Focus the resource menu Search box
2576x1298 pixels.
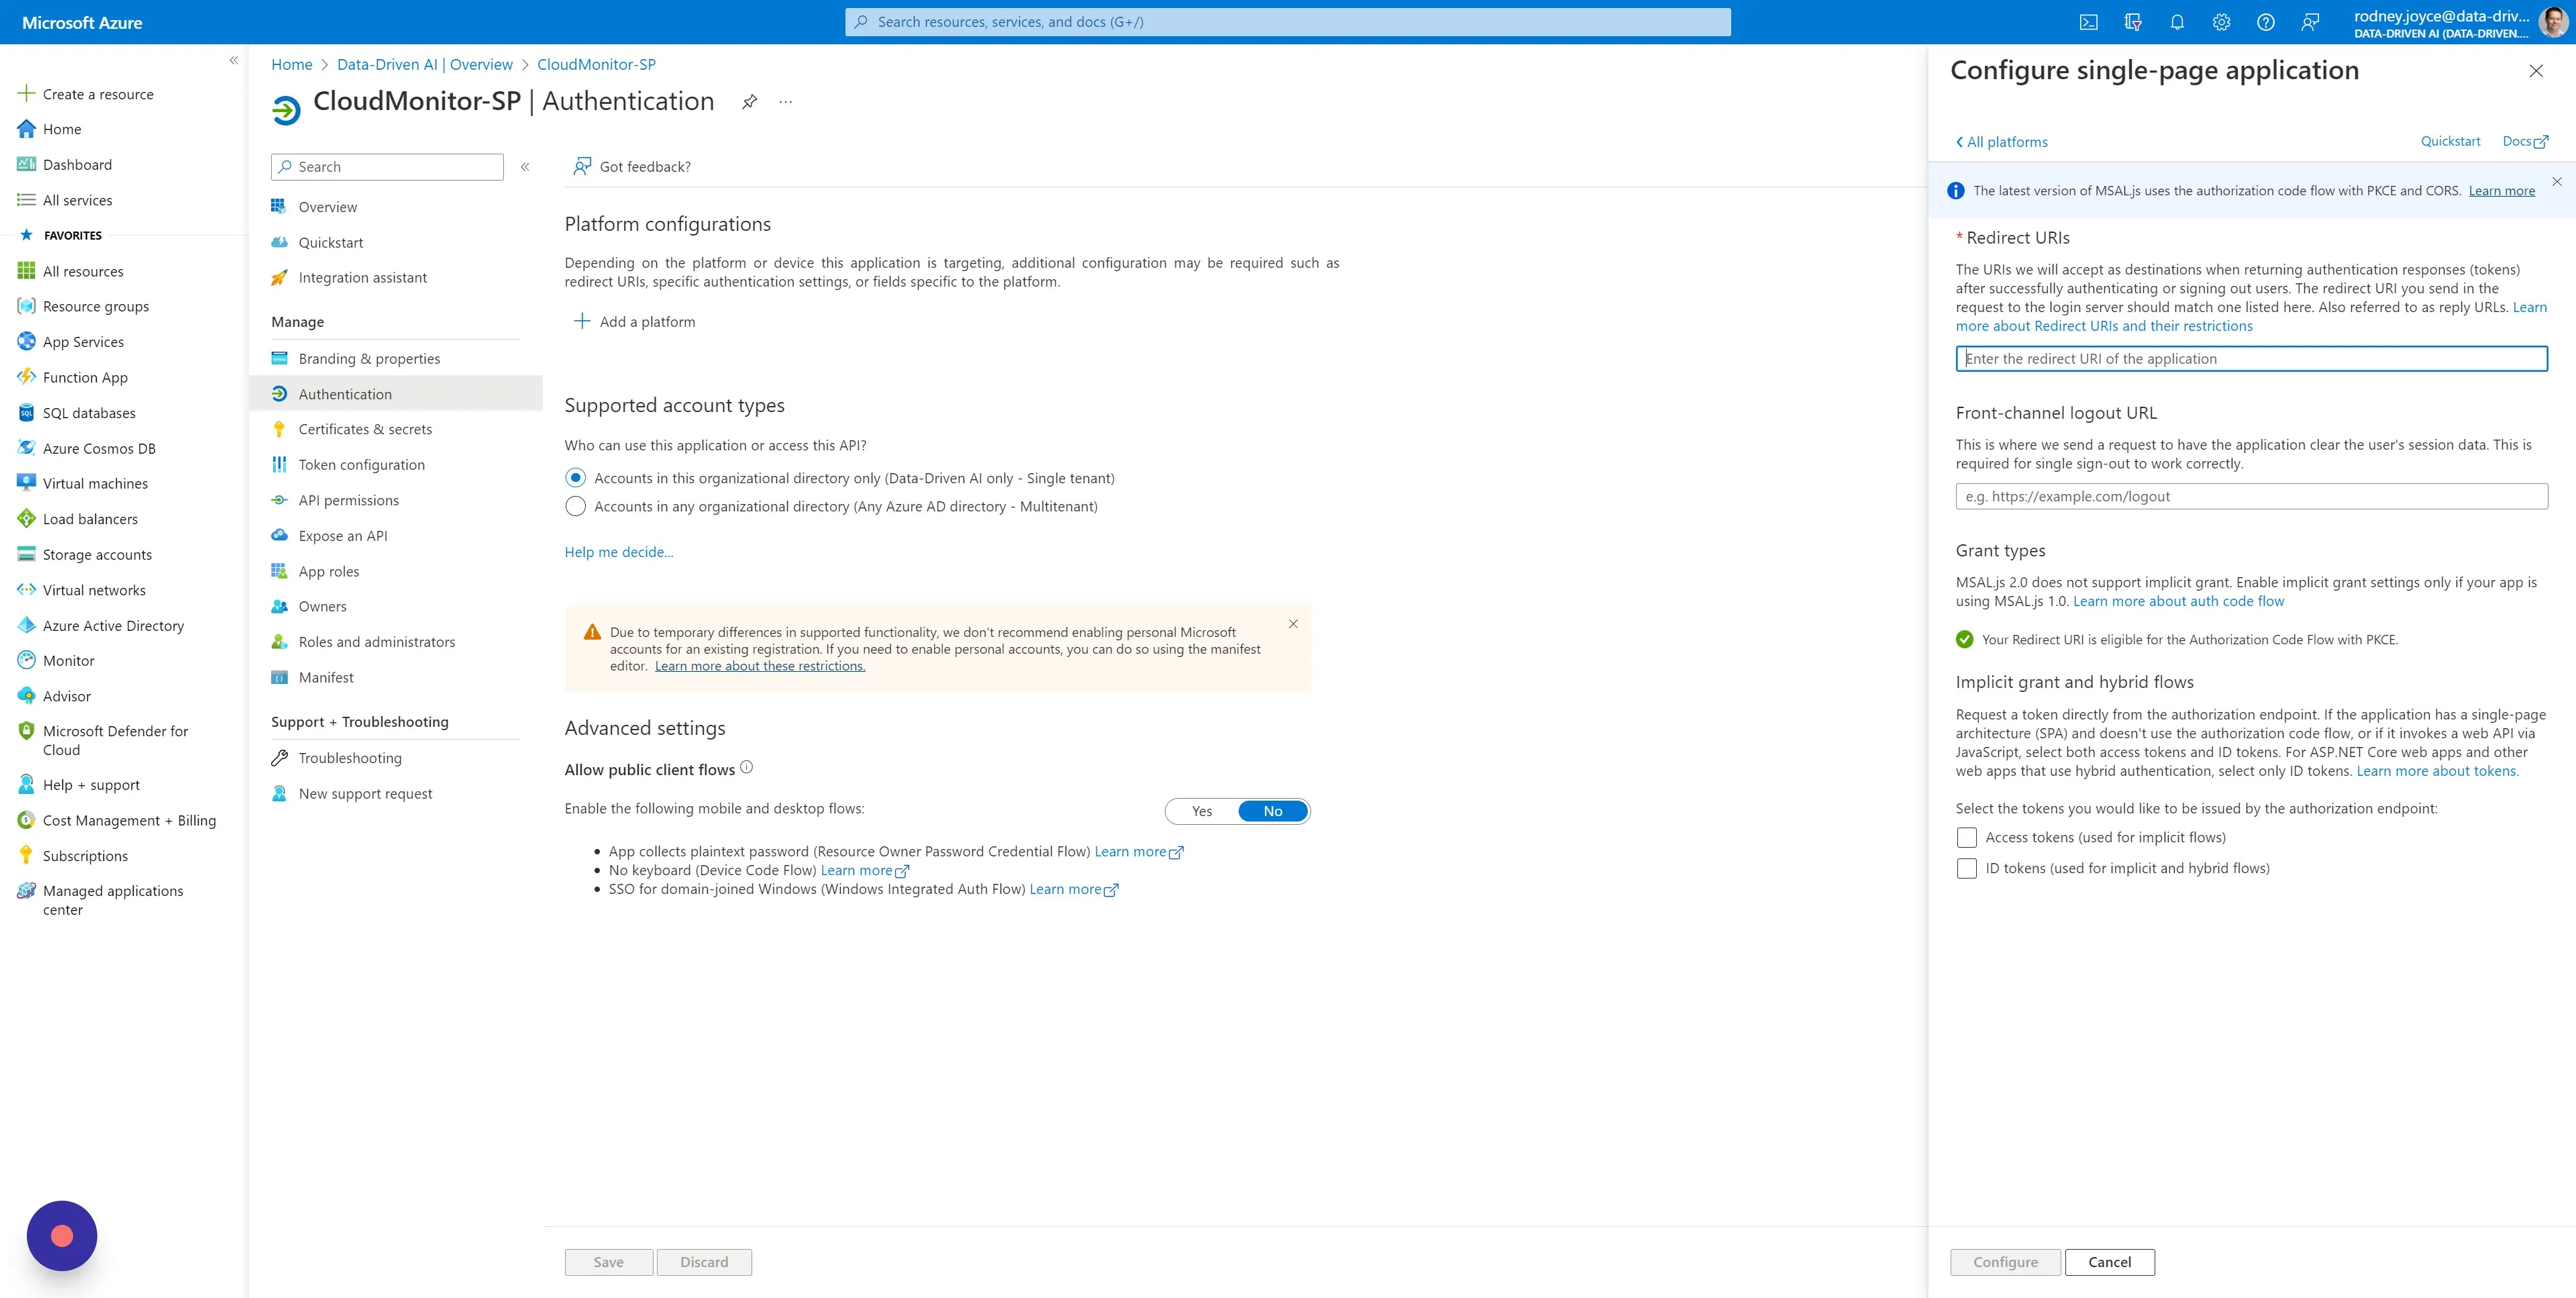coord(387,167)
